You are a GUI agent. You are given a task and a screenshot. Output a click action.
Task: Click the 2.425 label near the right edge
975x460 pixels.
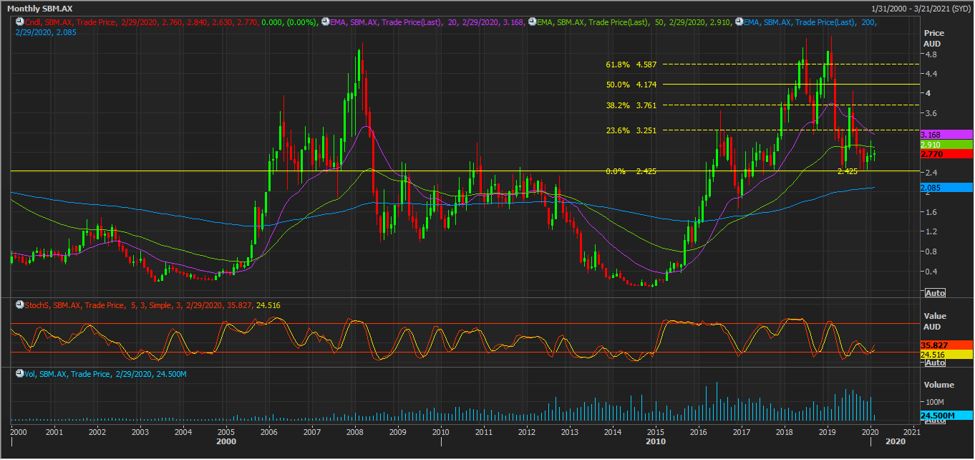[x=848, y=172]
